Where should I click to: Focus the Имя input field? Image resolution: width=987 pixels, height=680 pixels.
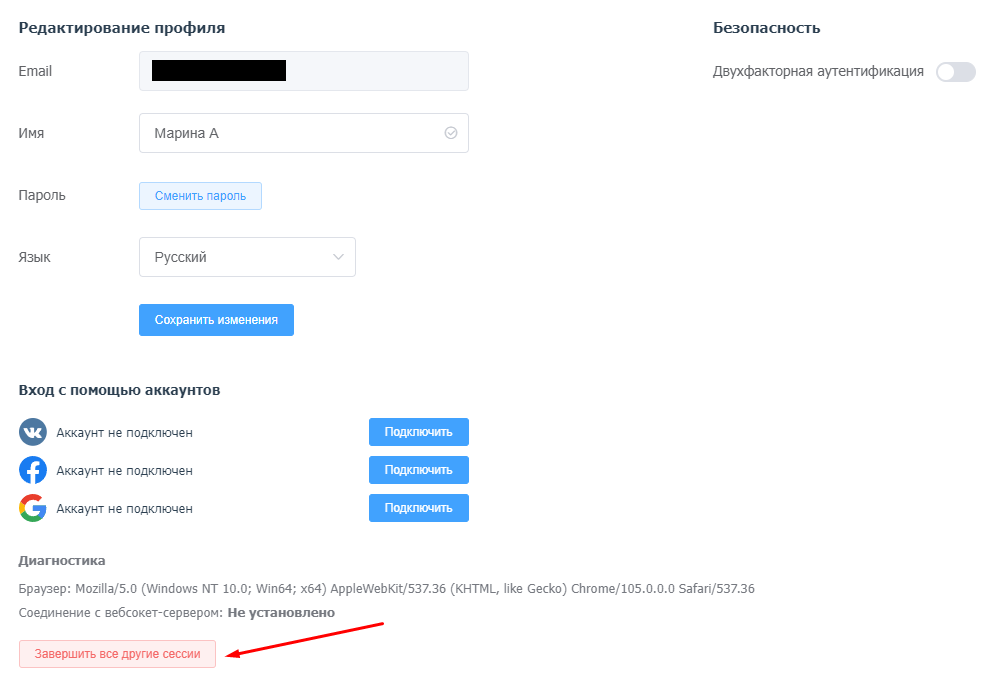tap(303, 133)
